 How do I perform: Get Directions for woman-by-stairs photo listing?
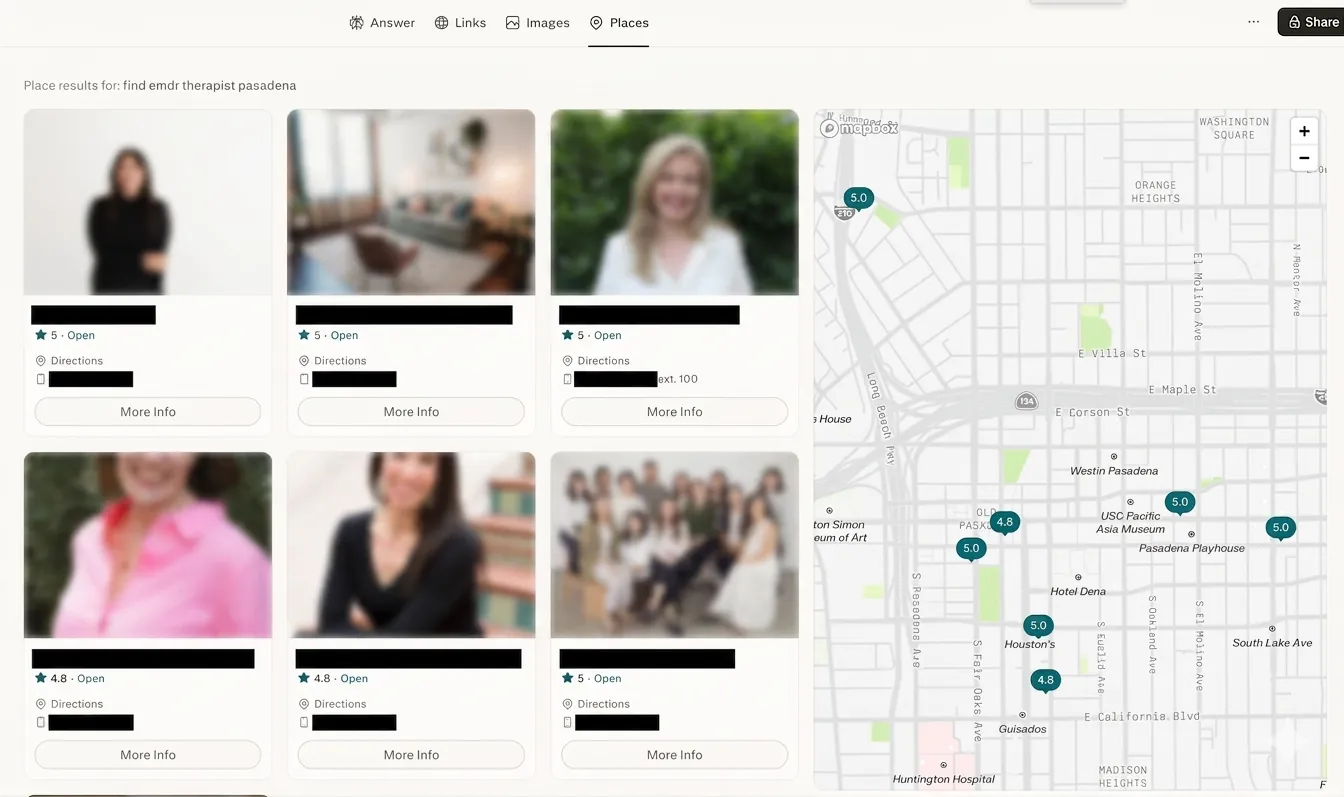coord(332,703)
